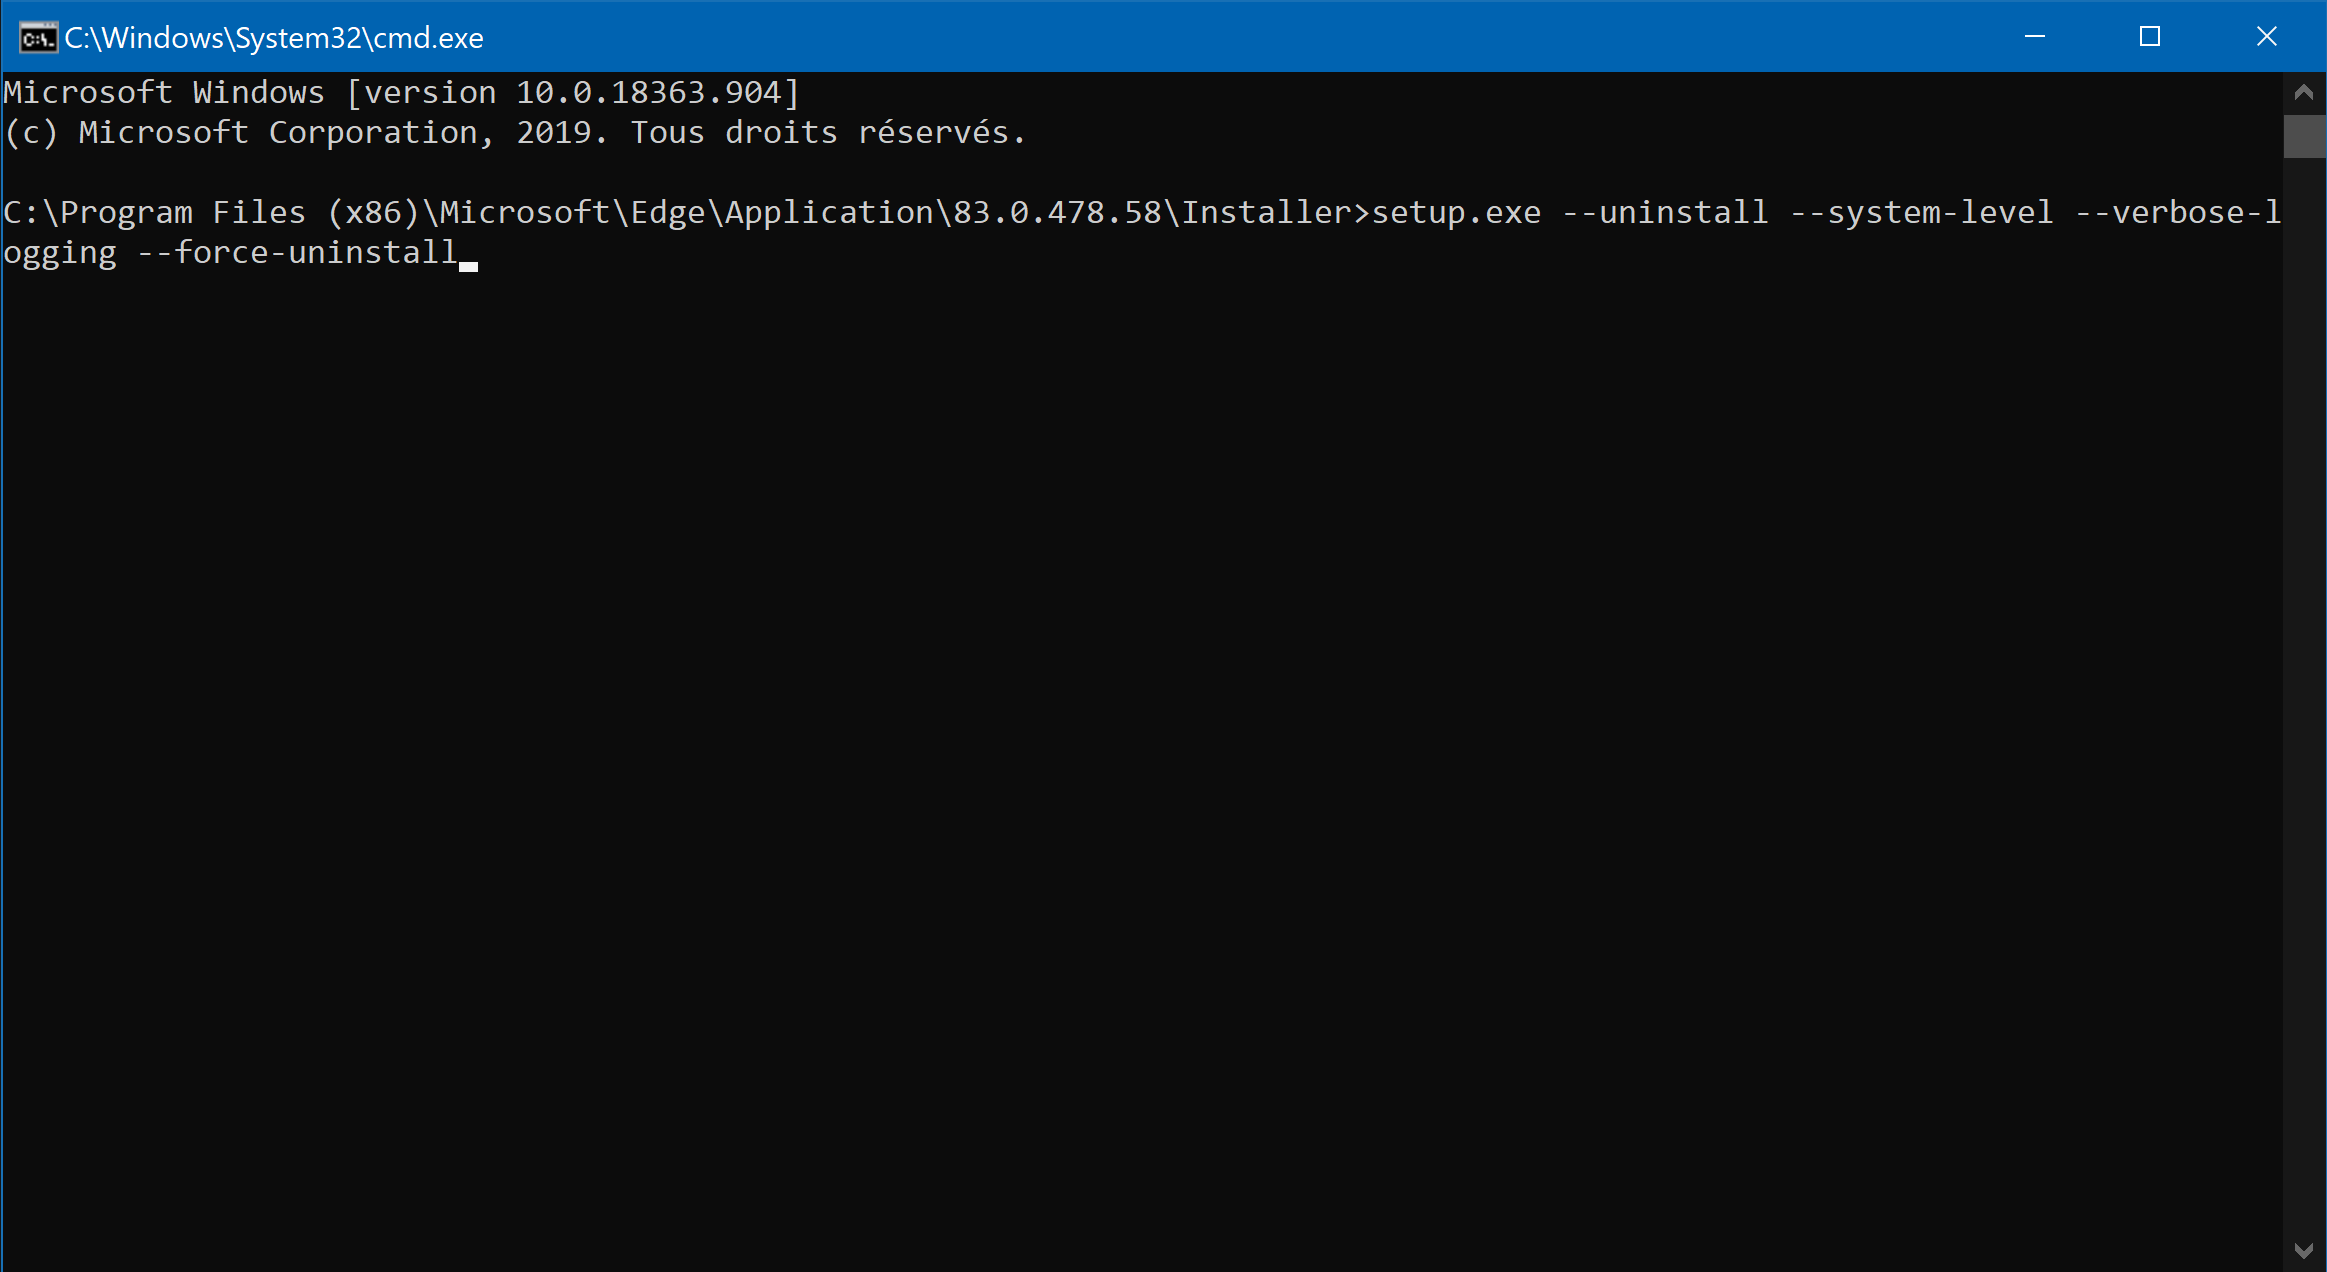The height and width of the screenshot is (1272, 2327).
Task: Click the "Program Files (x86)" path text
Action: 238,213
